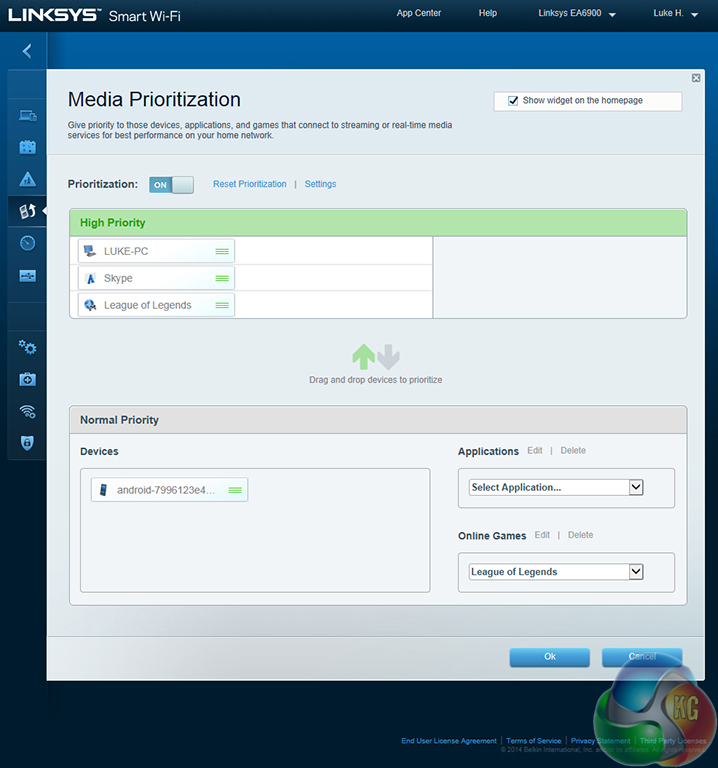
Task: Open the Select Application dropdown
Action: [x=556, y=487]
